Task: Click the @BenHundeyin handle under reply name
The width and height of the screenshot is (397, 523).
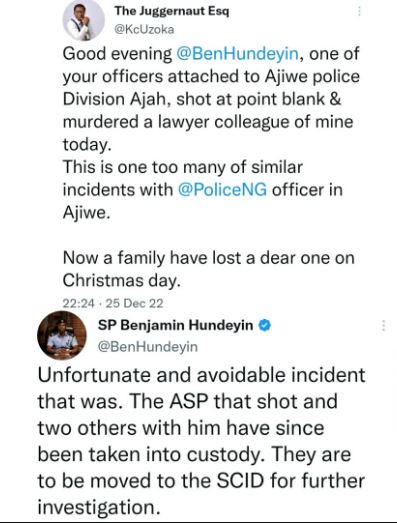Action: click(x=148, y=347)
